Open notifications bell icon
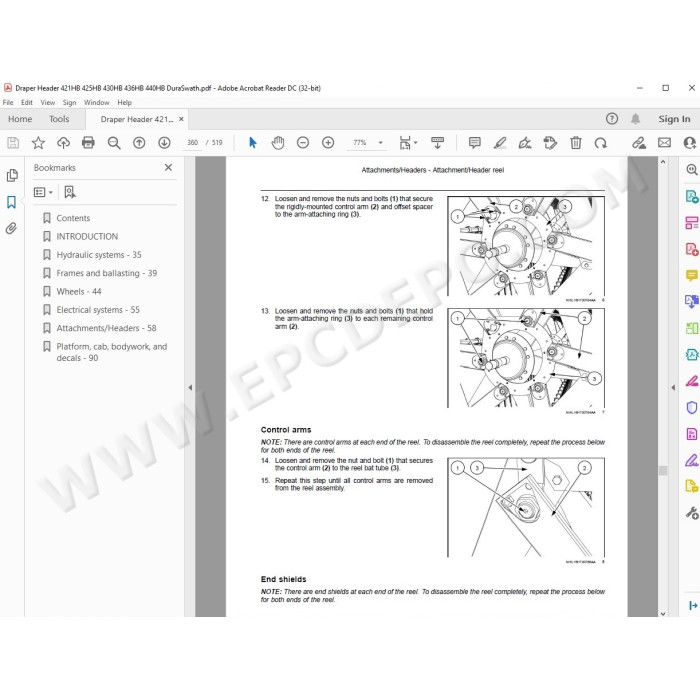 tap(635, 119)
